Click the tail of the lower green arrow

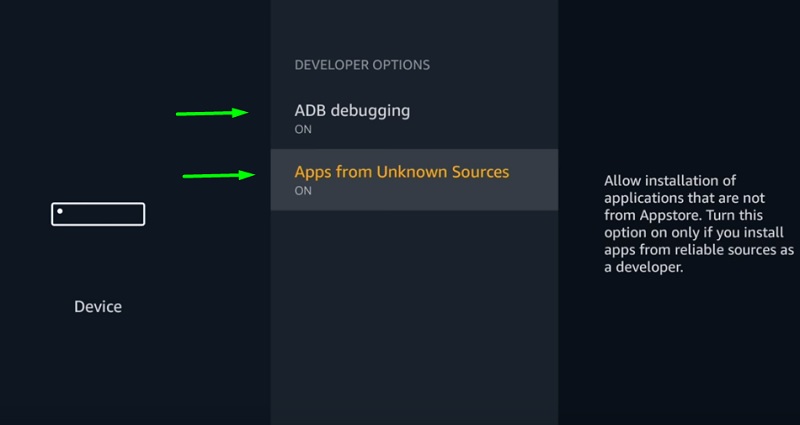pos(189,177)
